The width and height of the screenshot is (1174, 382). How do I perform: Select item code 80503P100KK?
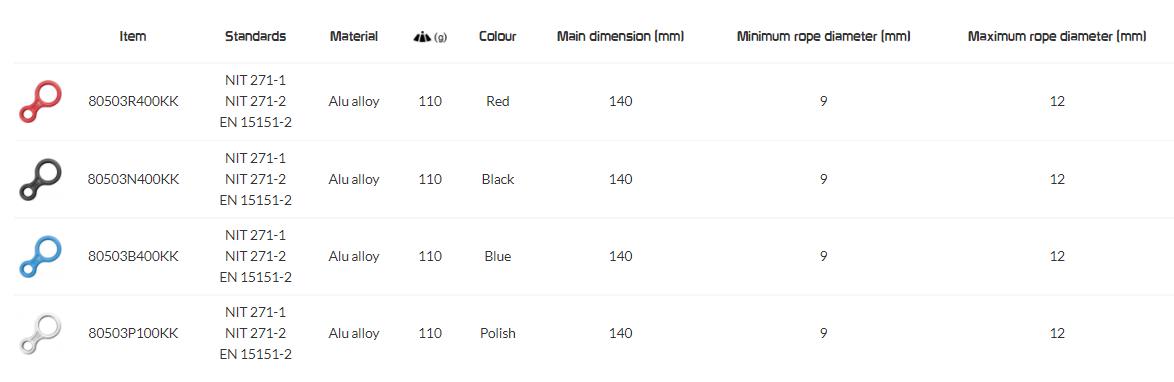coord(133,333)
